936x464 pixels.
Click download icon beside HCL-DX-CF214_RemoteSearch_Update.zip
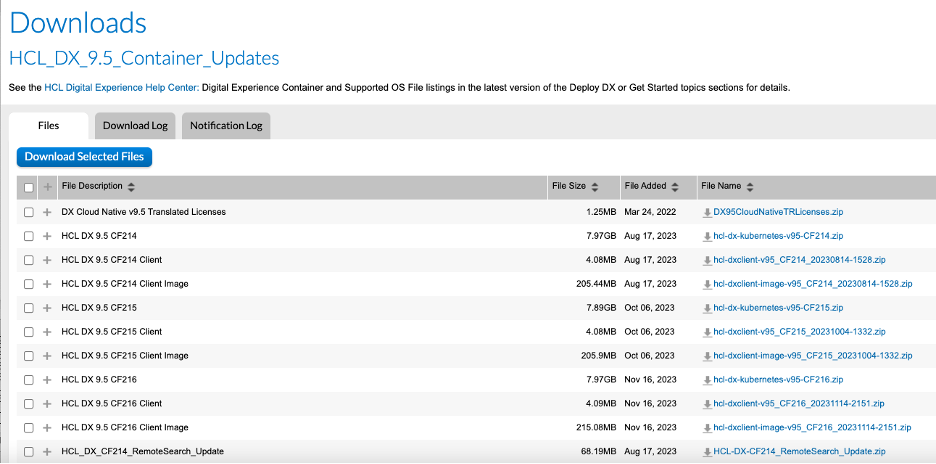707,452
